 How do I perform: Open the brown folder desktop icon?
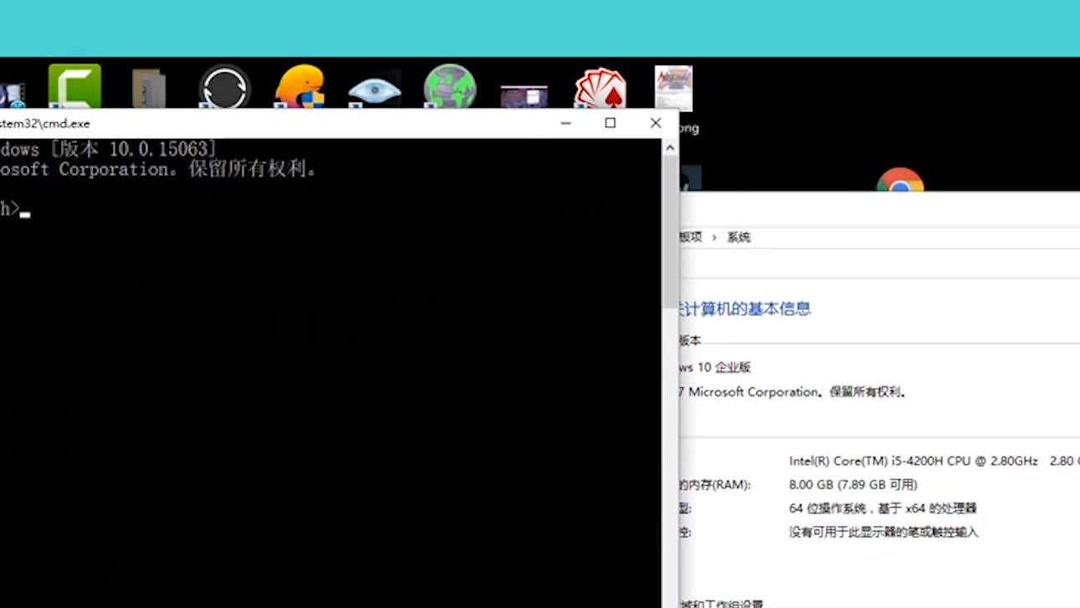coord(148,86)
